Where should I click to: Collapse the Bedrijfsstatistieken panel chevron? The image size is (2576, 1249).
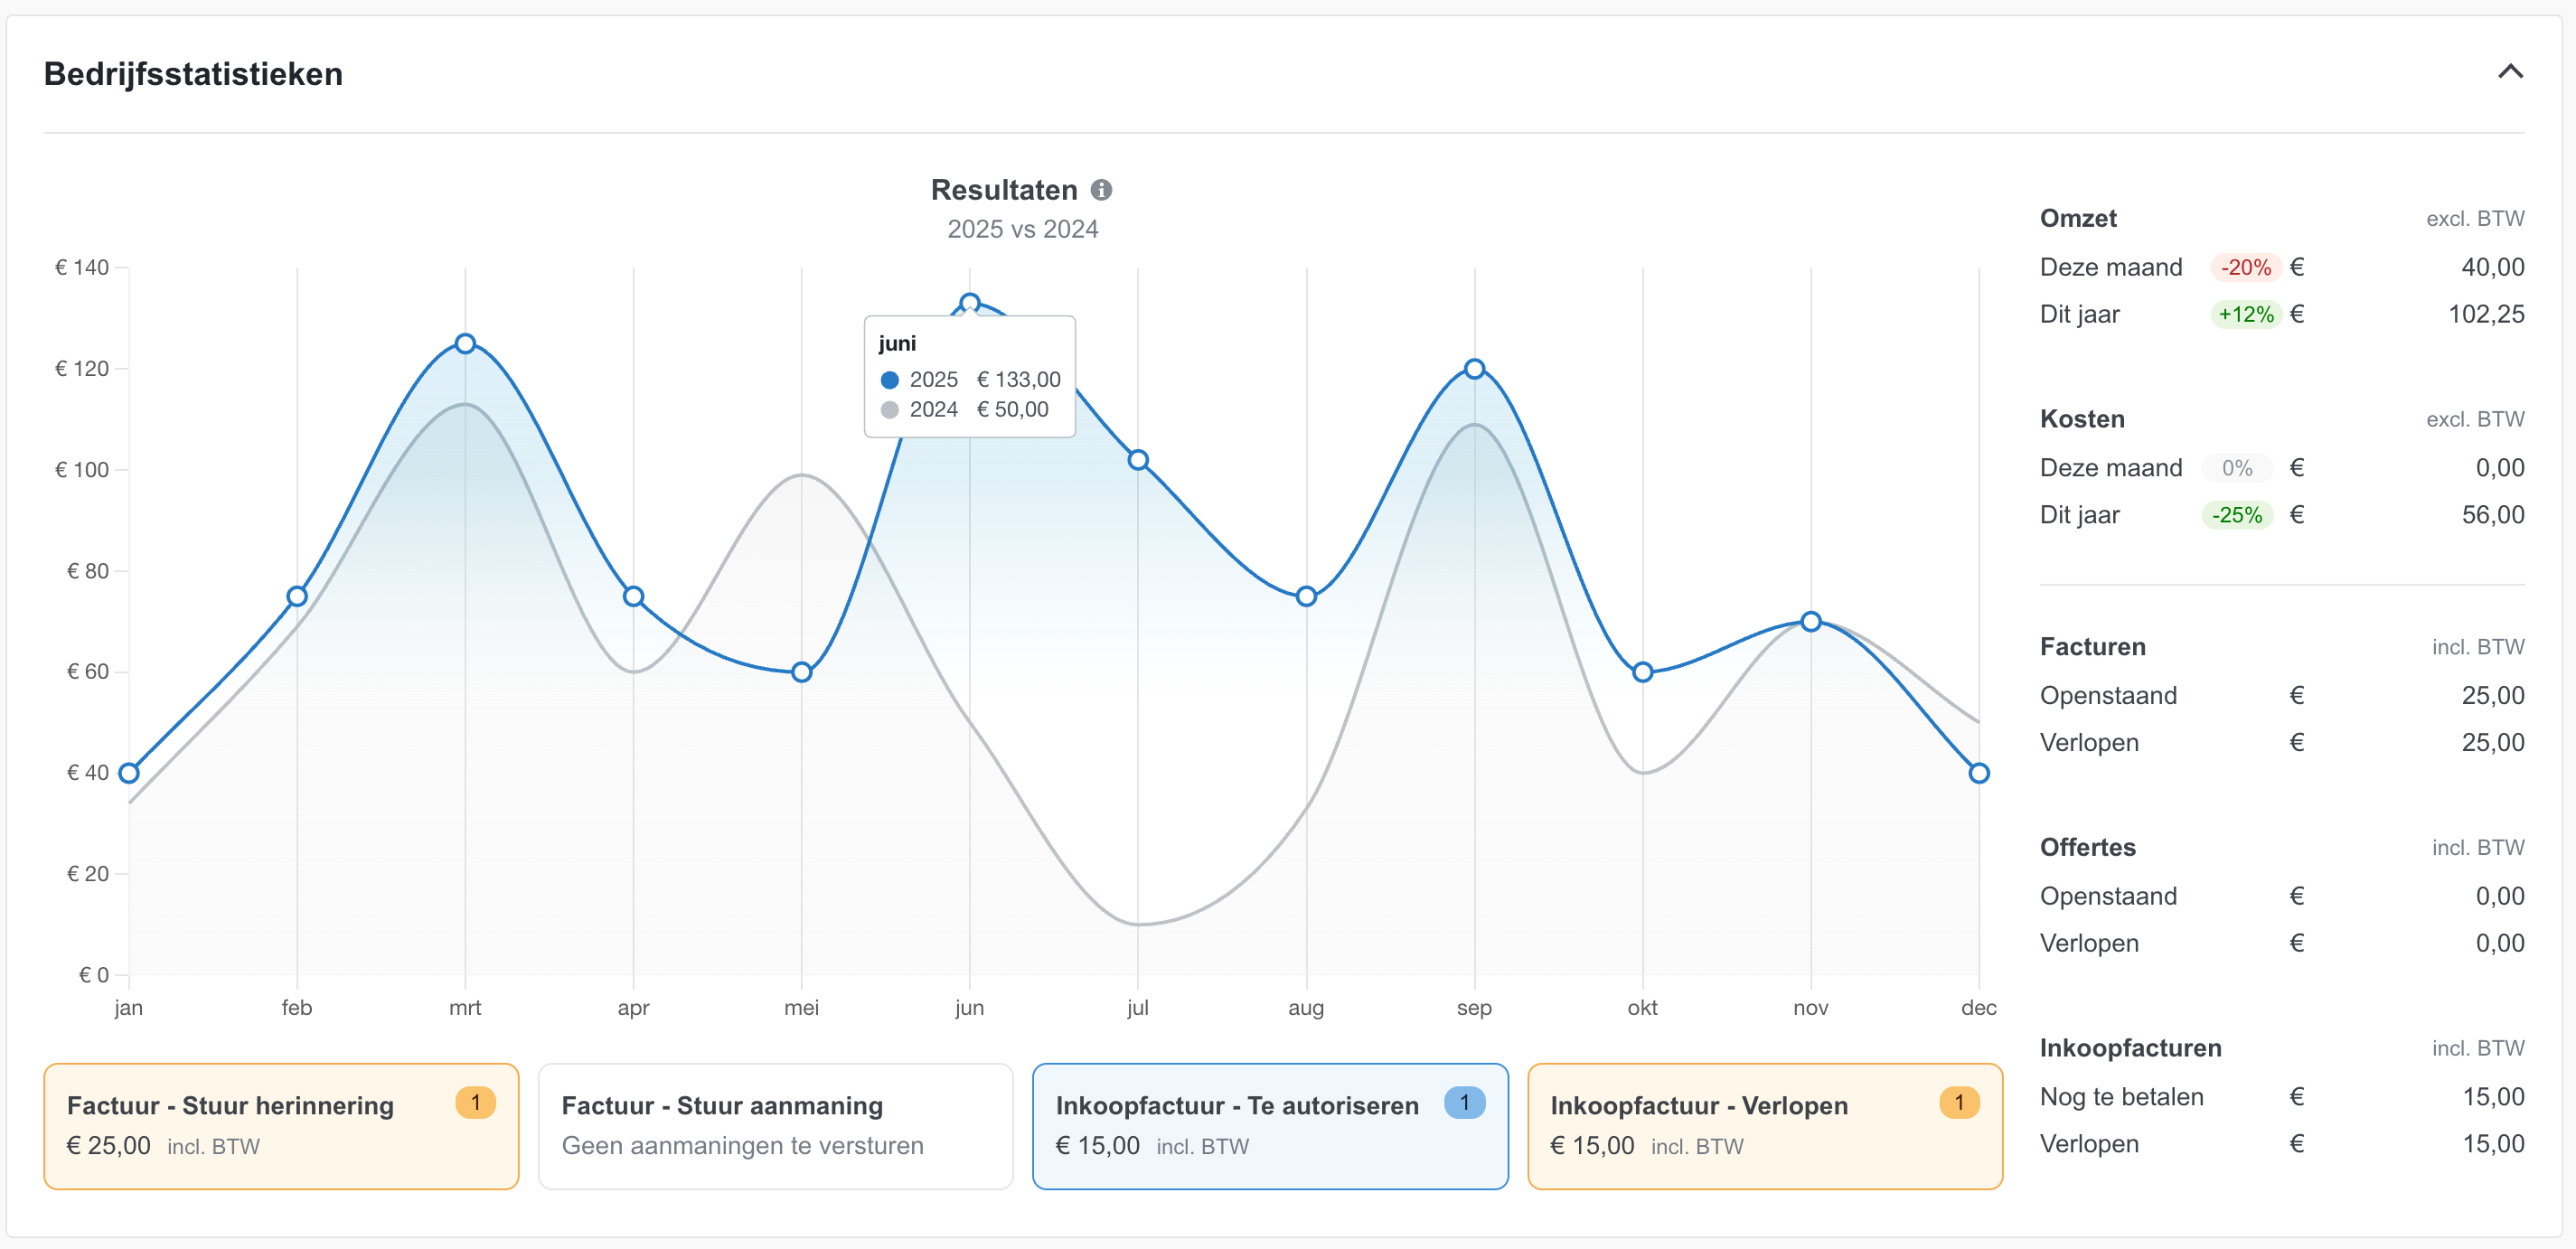point(2510,72)
